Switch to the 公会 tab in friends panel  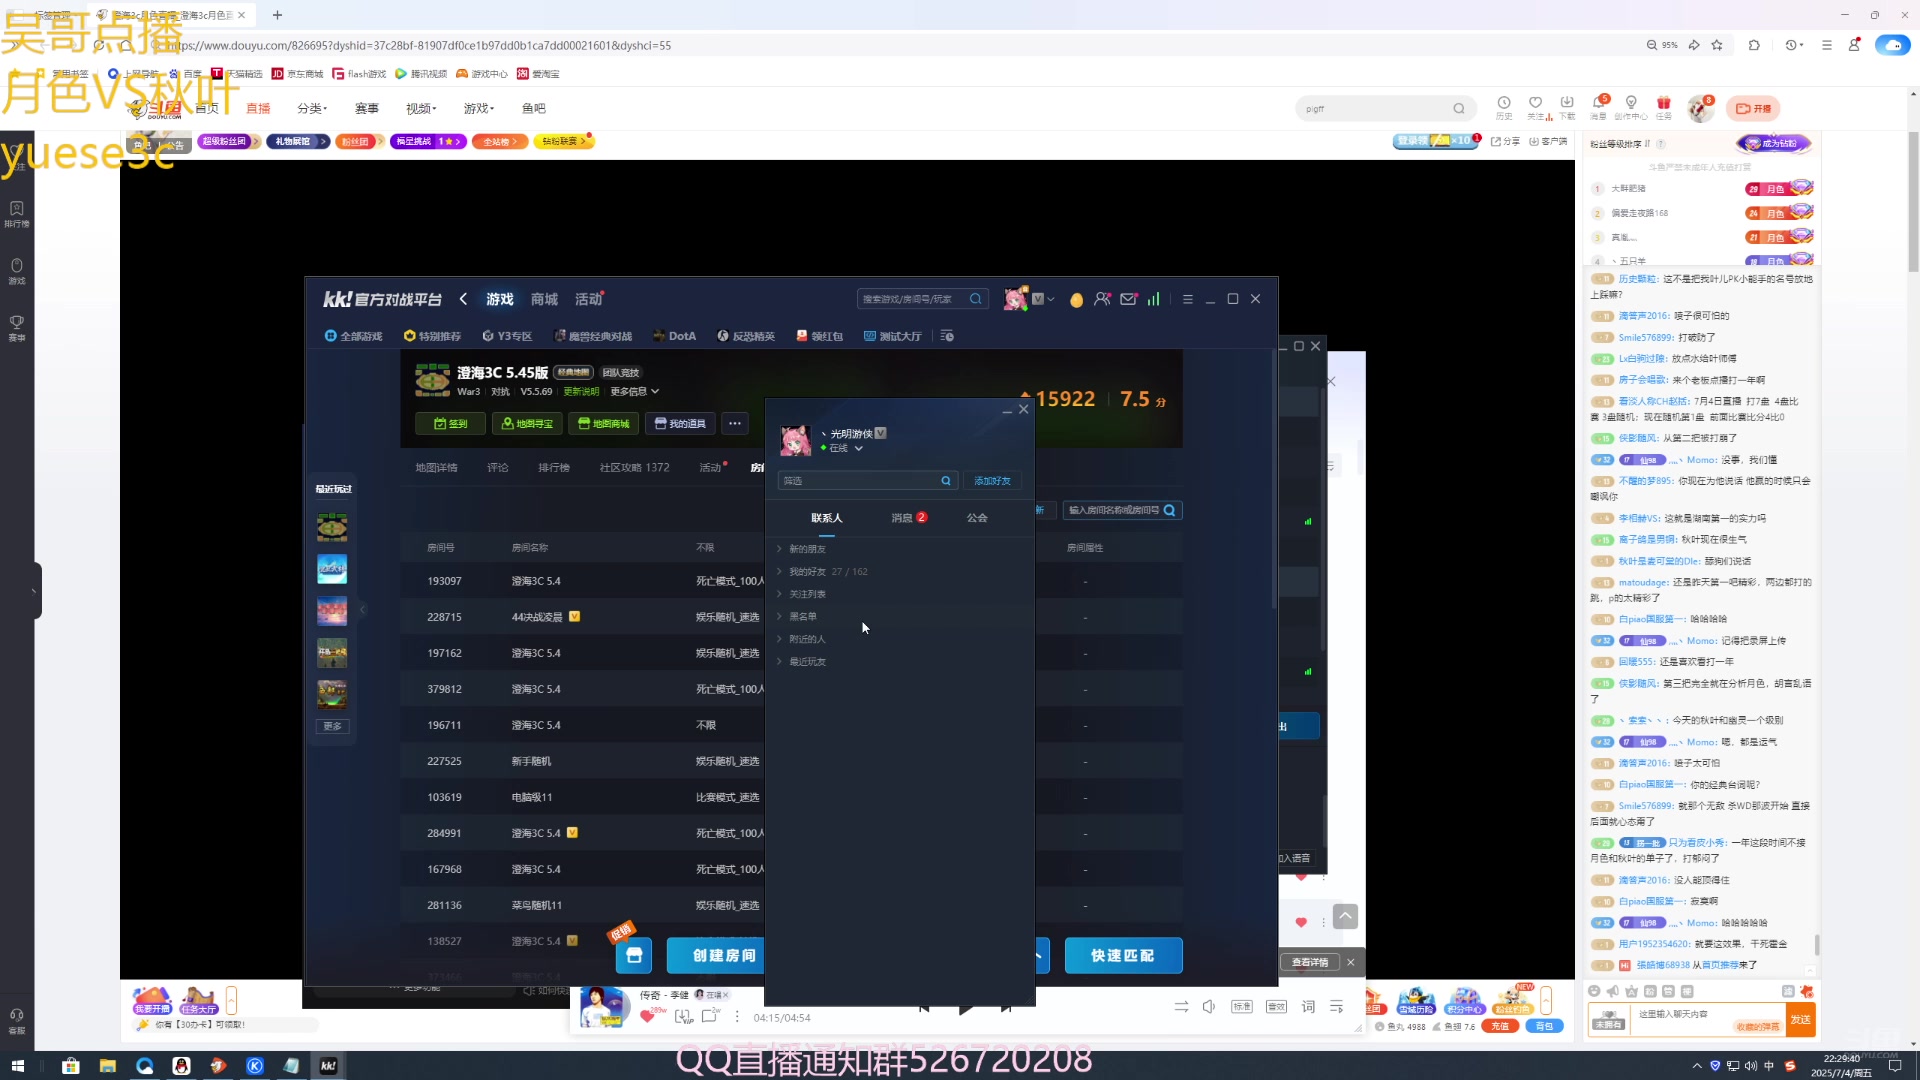[977, 518]
